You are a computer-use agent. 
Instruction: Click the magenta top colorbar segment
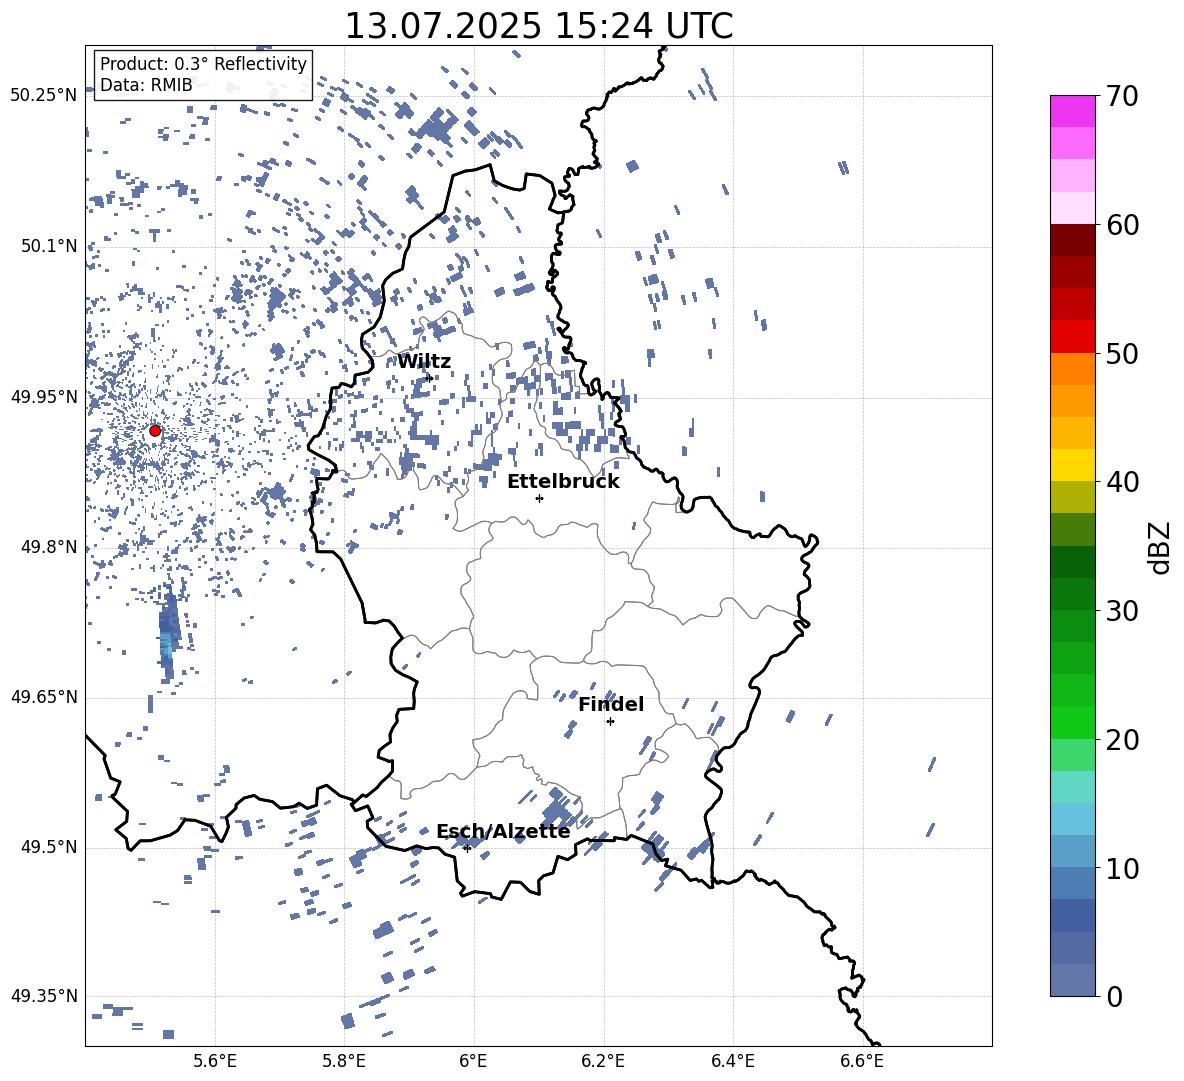tap(1073, 112)
